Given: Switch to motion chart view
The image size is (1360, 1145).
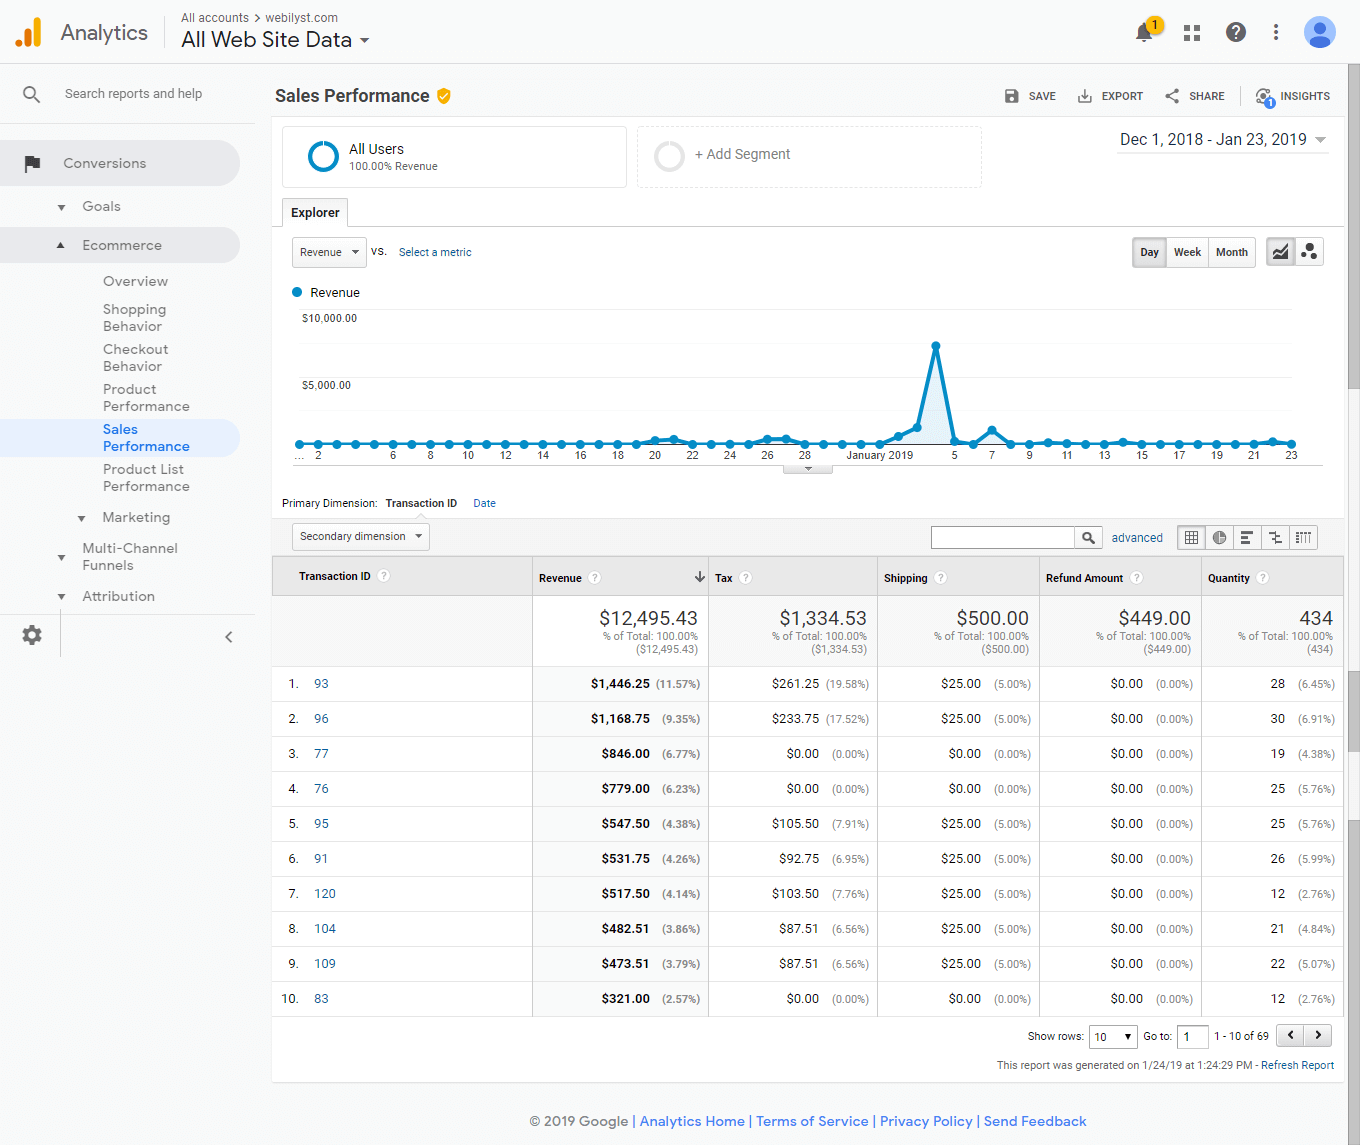Looking at the screenshot, I should 1309,252.
